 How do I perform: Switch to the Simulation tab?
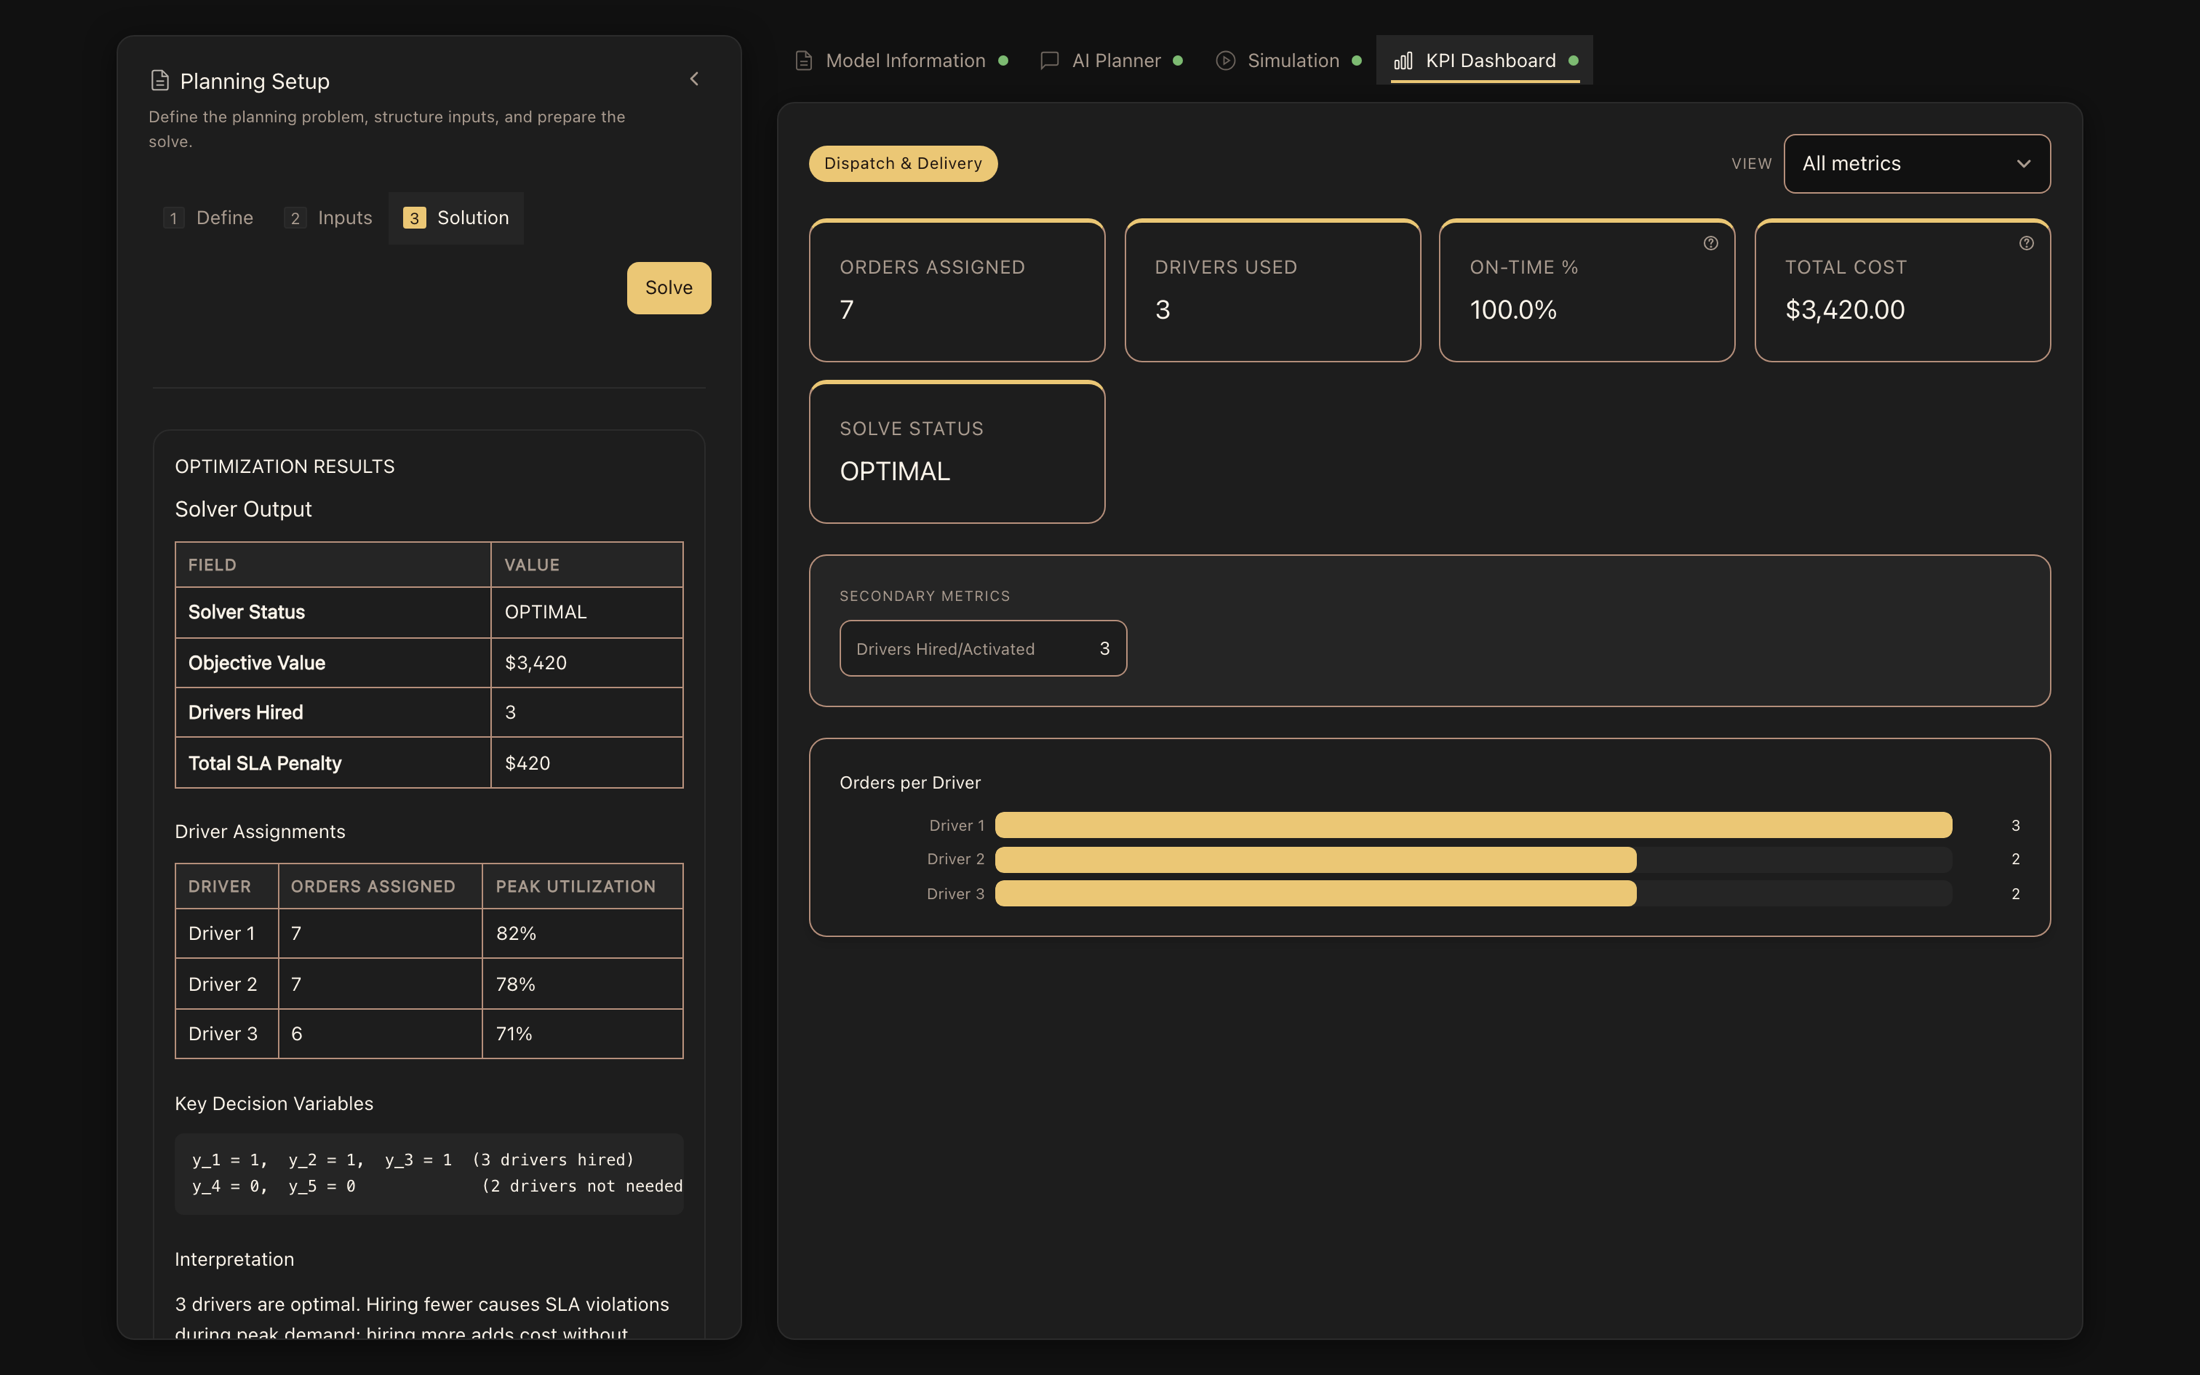click(1288, 61)
